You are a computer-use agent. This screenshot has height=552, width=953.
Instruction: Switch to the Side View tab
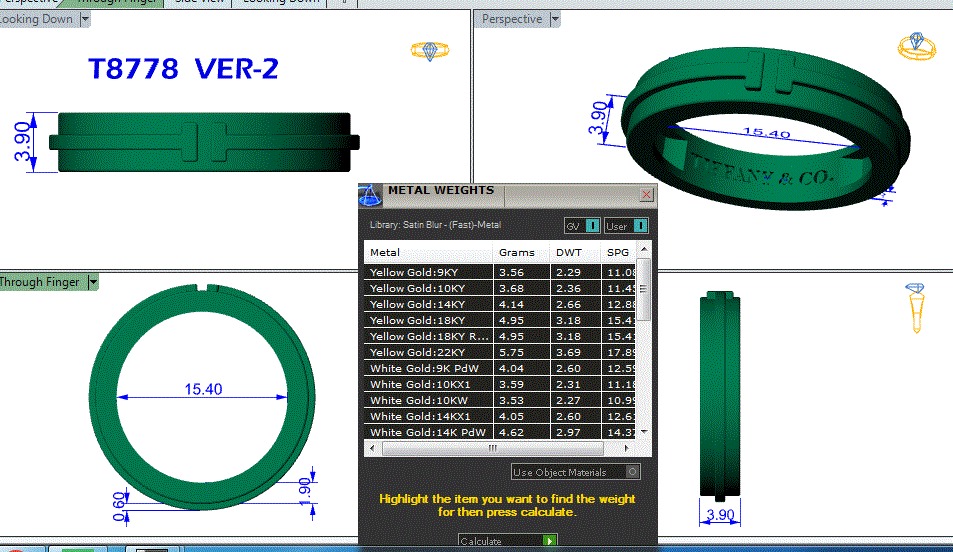[x=200, y=2]
